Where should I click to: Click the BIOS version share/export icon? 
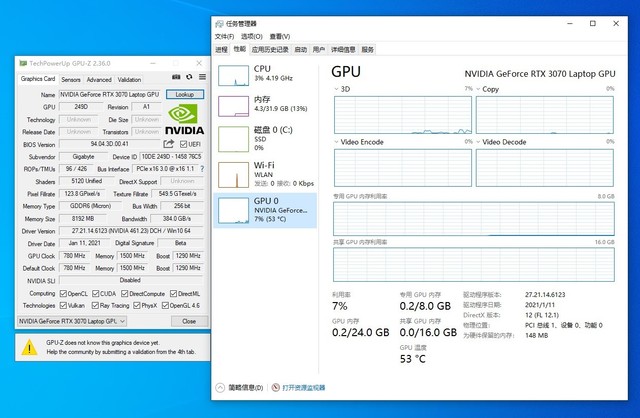click(x=169, y=144)
